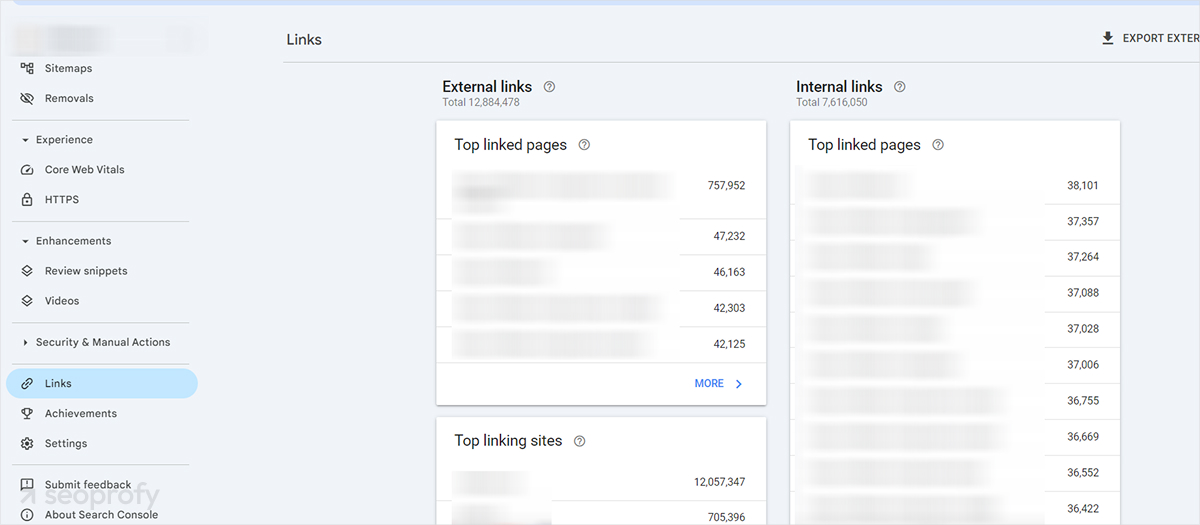
Task: Click the Sitemaps icon in sidebar
Action: (x=27, y=68)
